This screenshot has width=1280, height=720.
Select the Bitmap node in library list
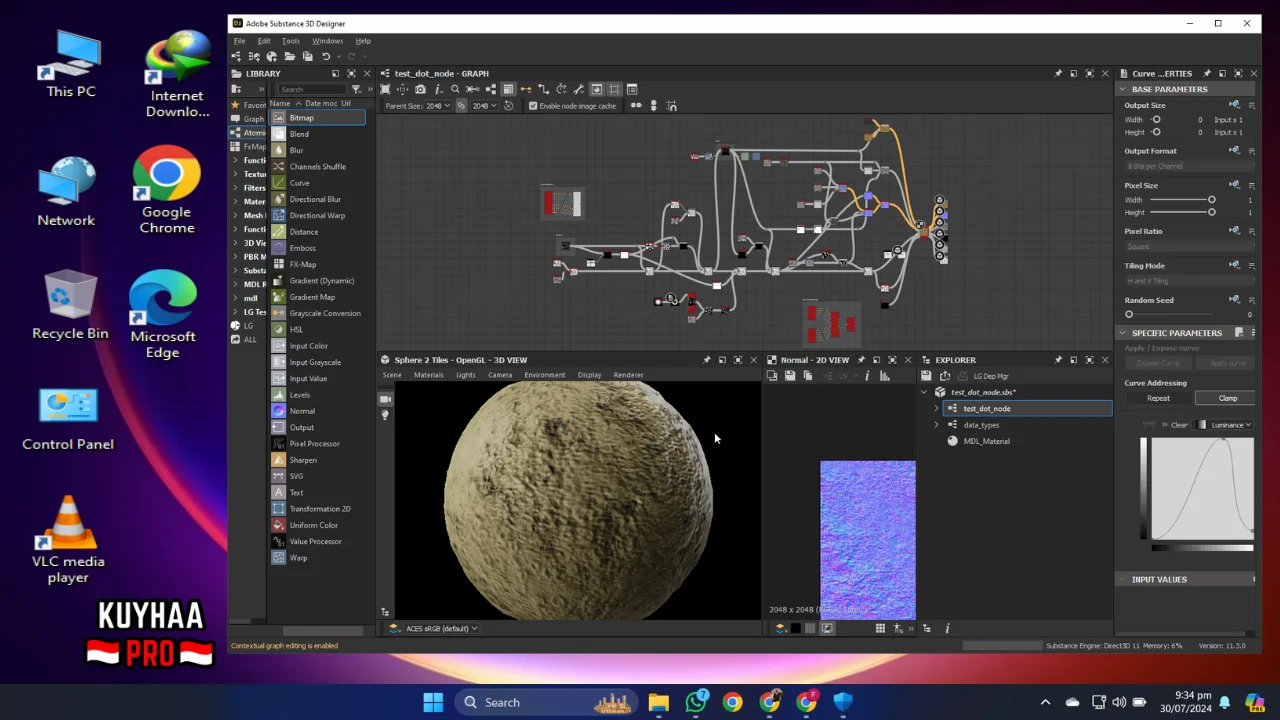click(318, 118)
